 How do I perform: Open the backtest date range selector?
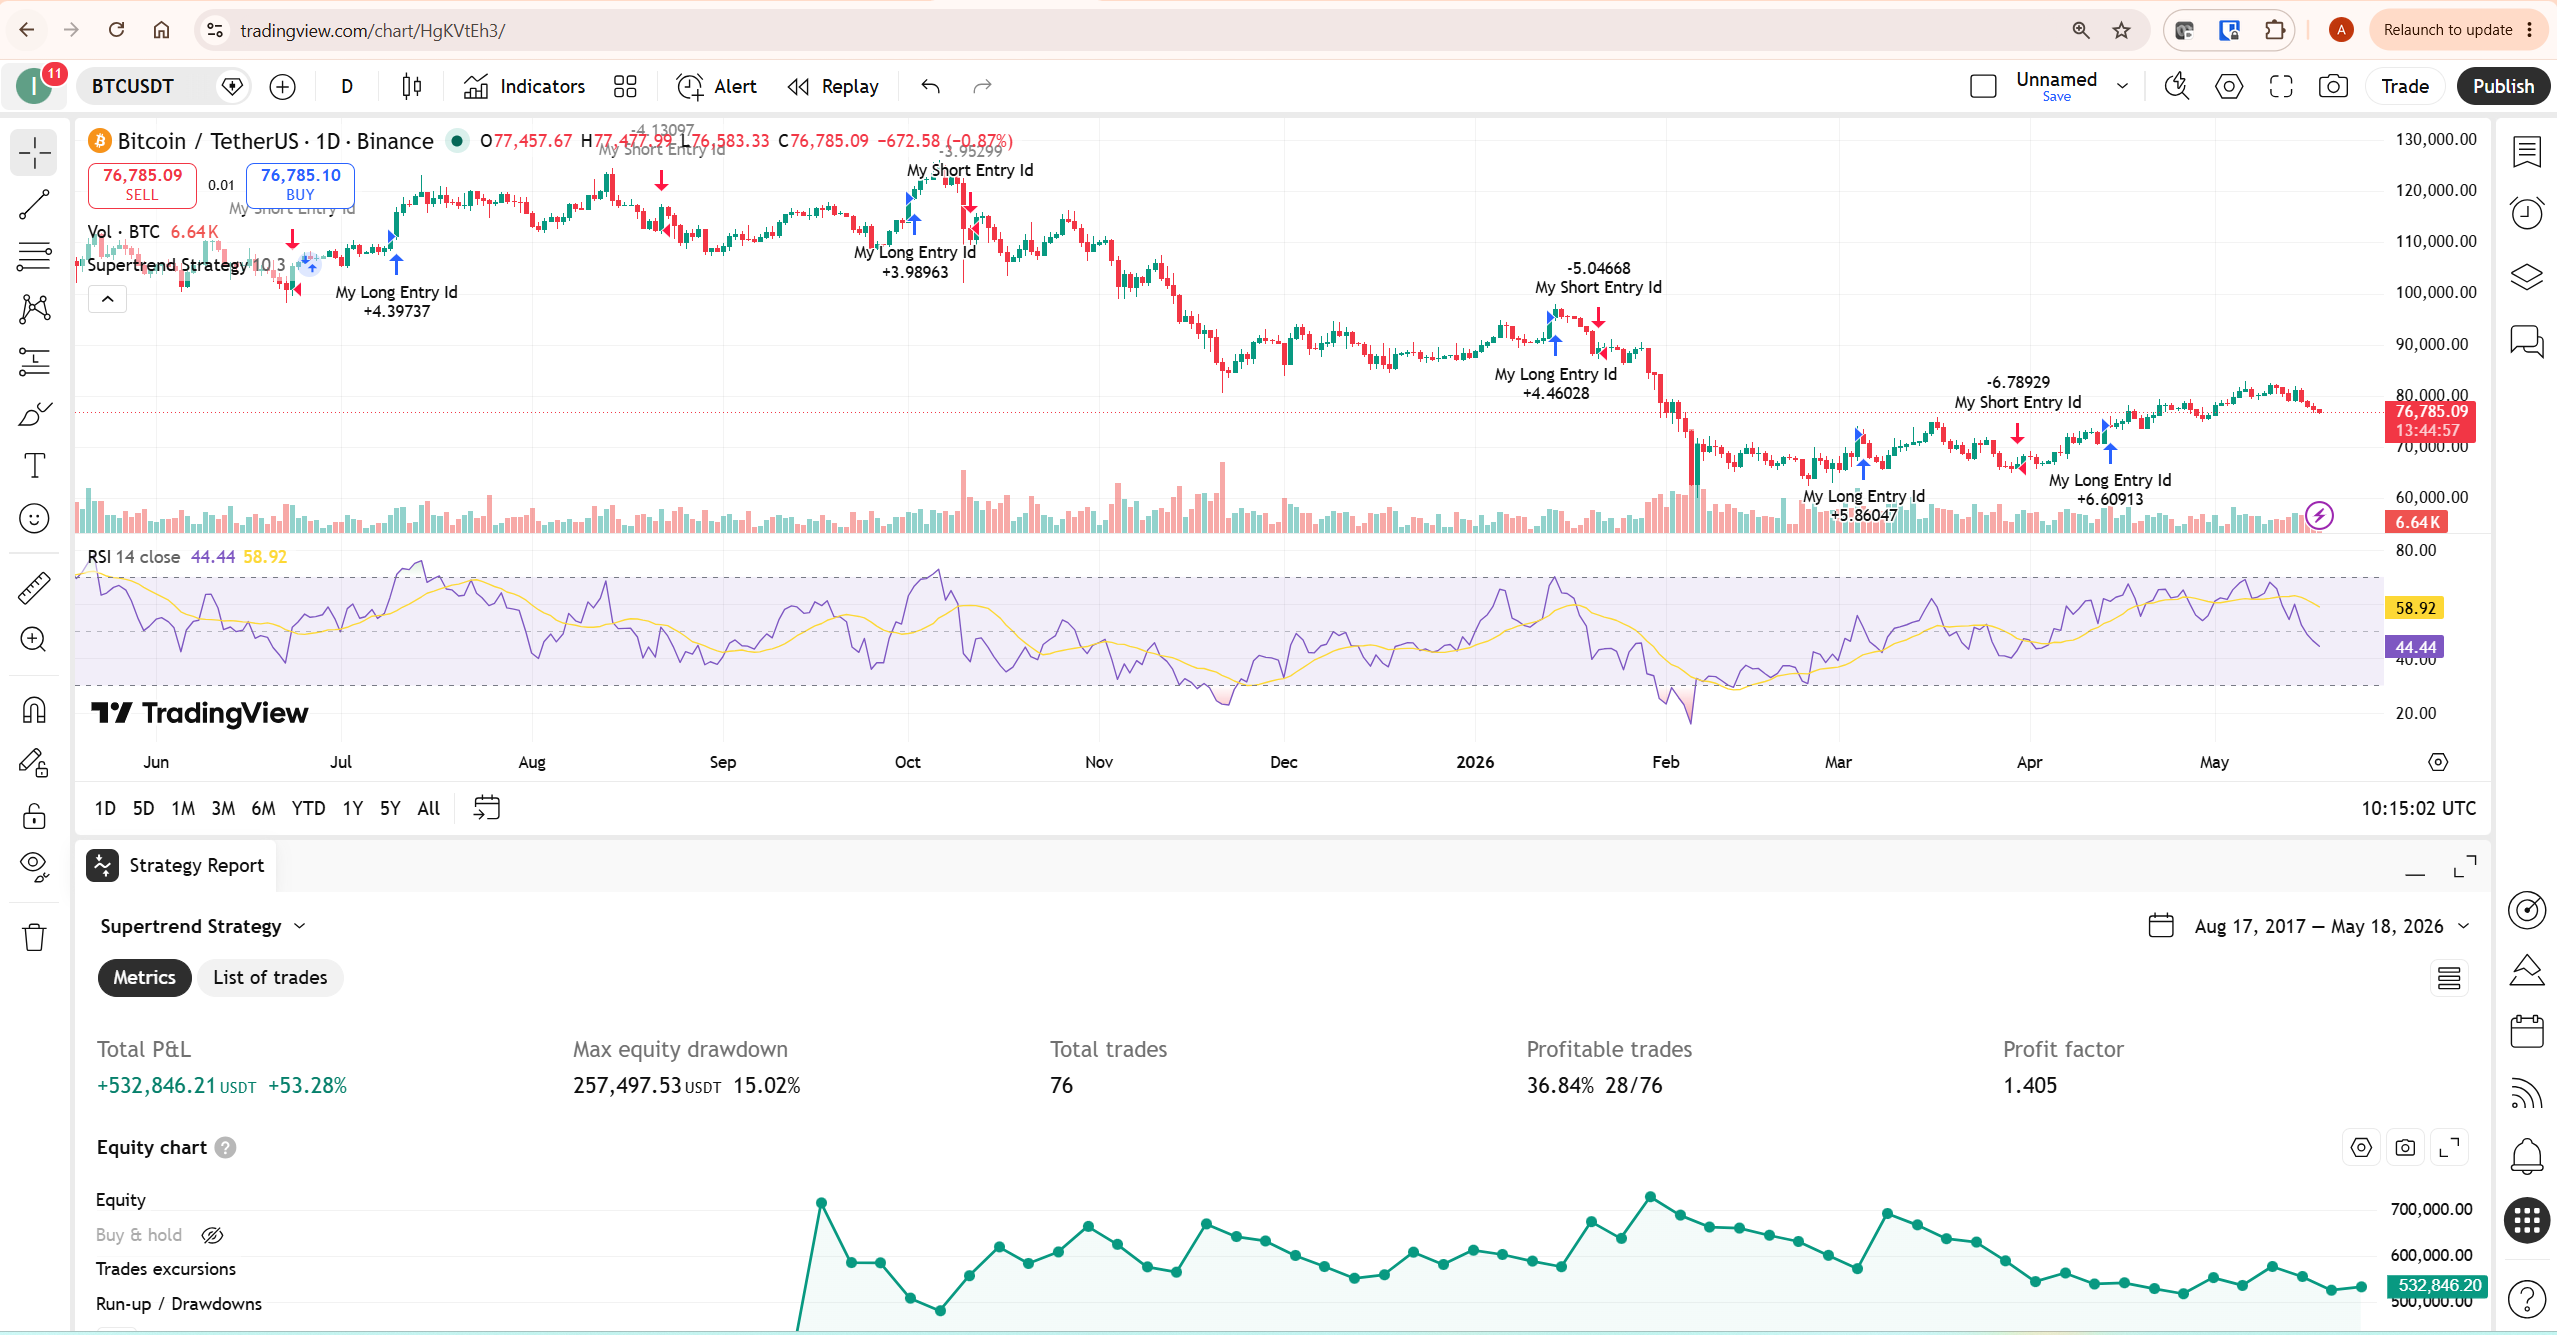pos(2309,927)
